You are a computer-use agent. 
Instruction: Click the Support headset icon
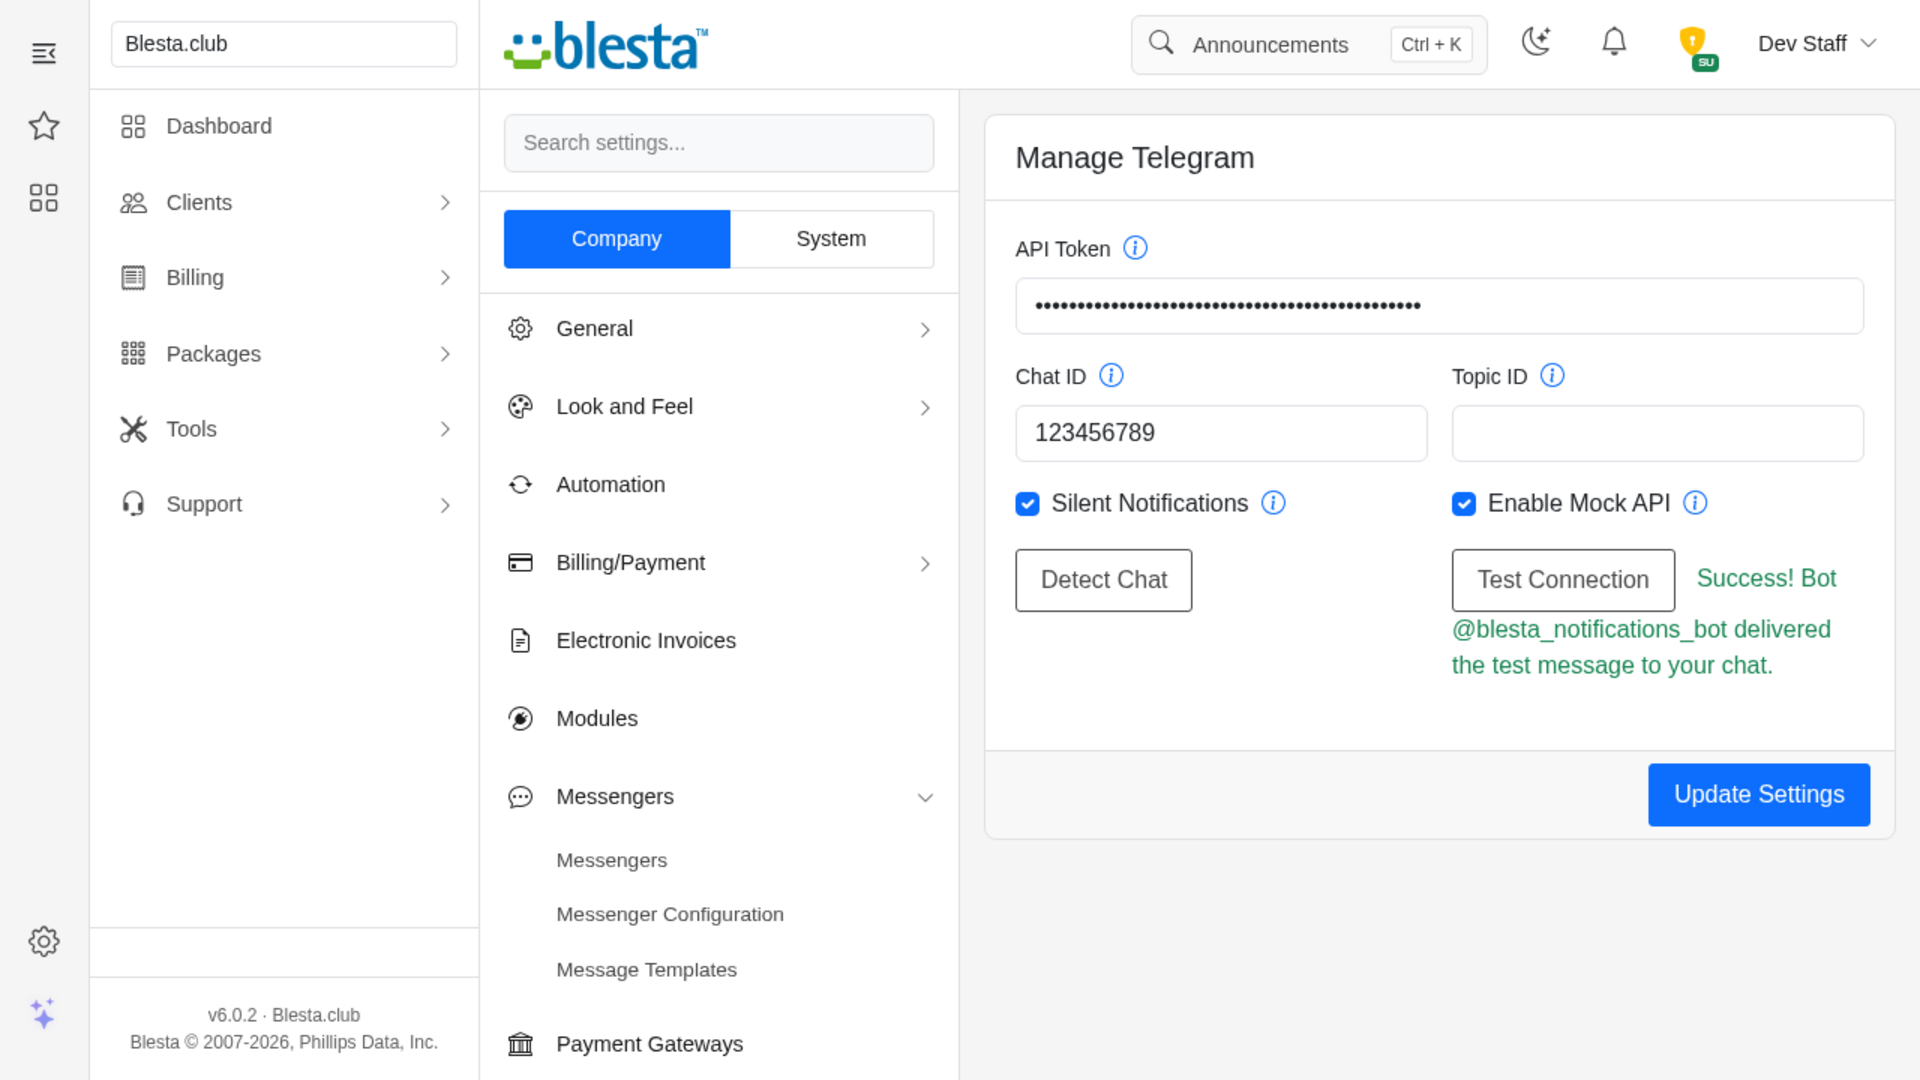[x=133, y=504]
